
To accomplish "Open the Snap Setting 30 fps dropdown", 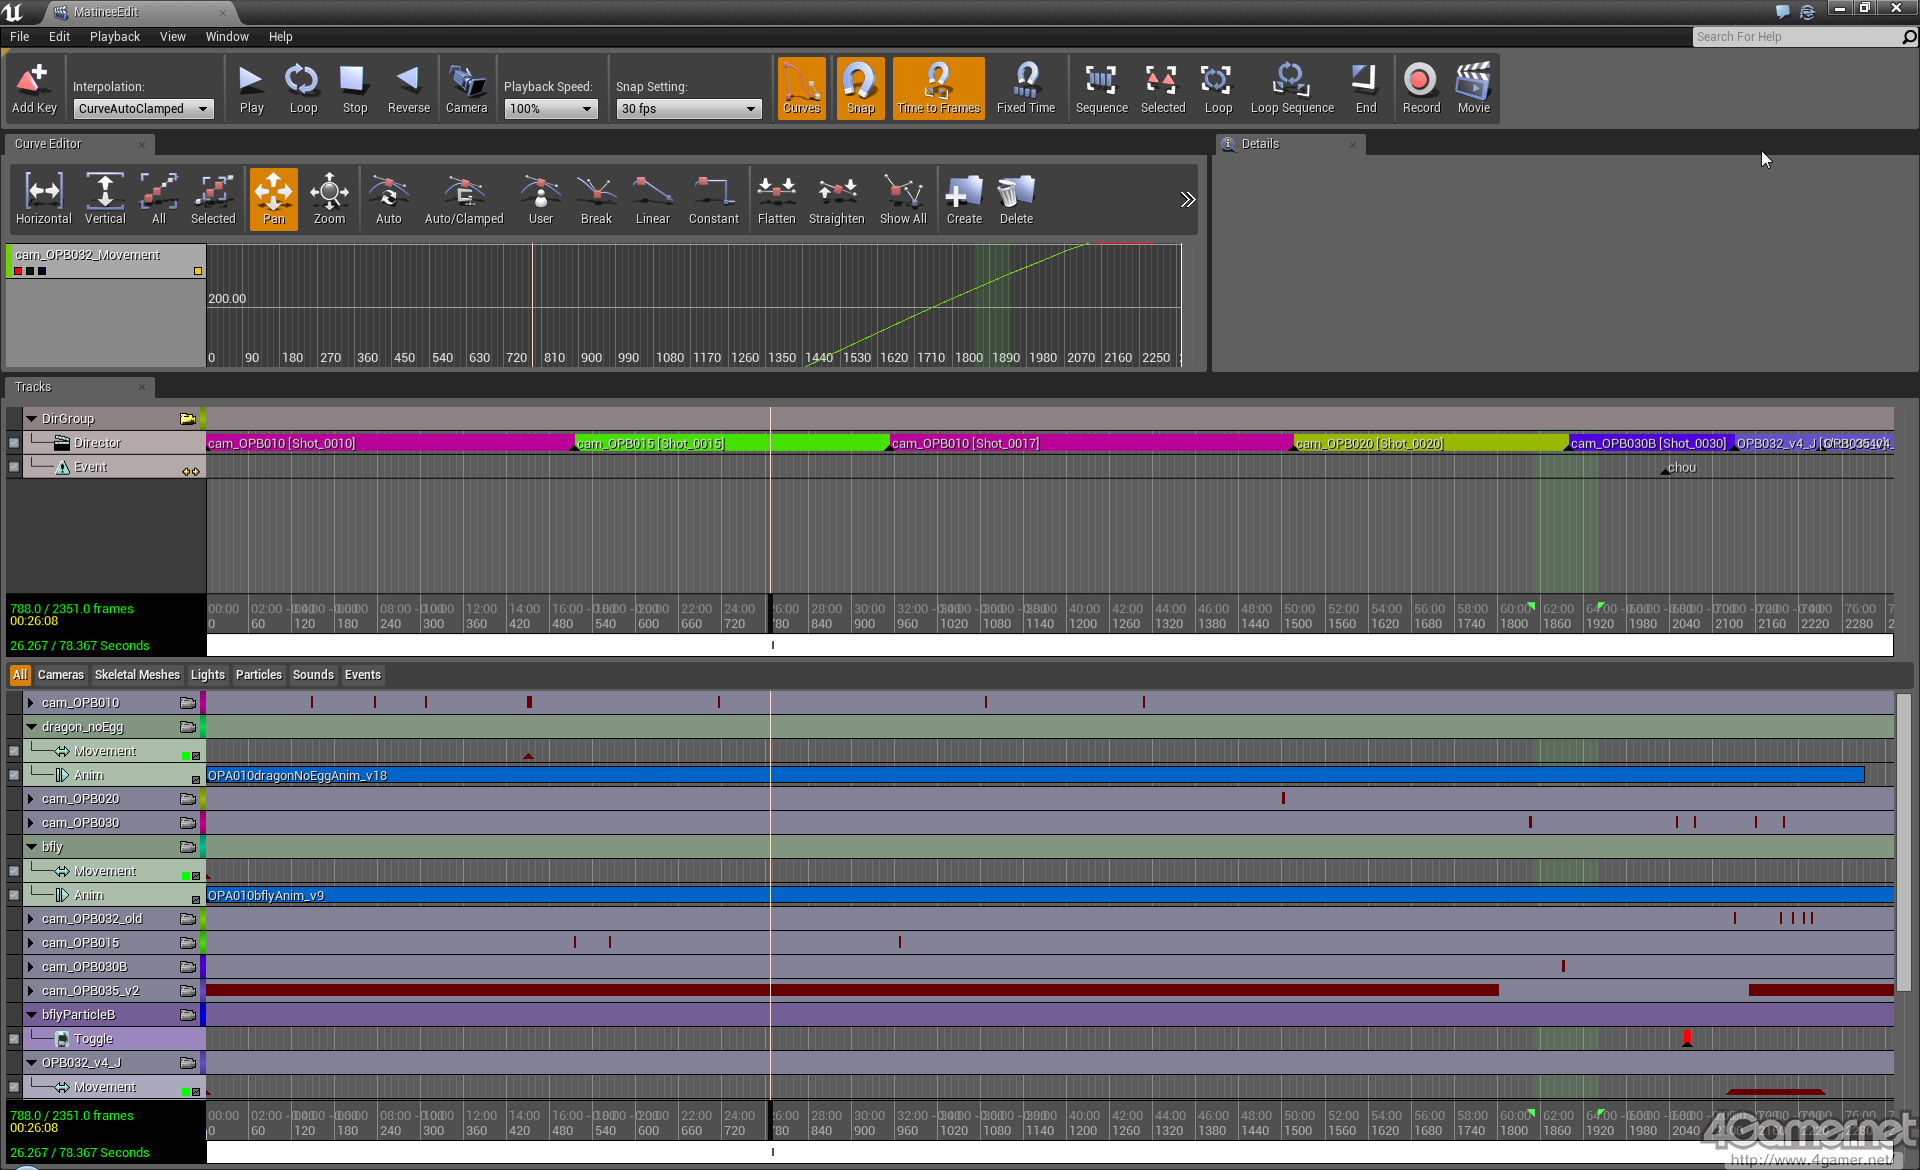I will coord(688,109).
